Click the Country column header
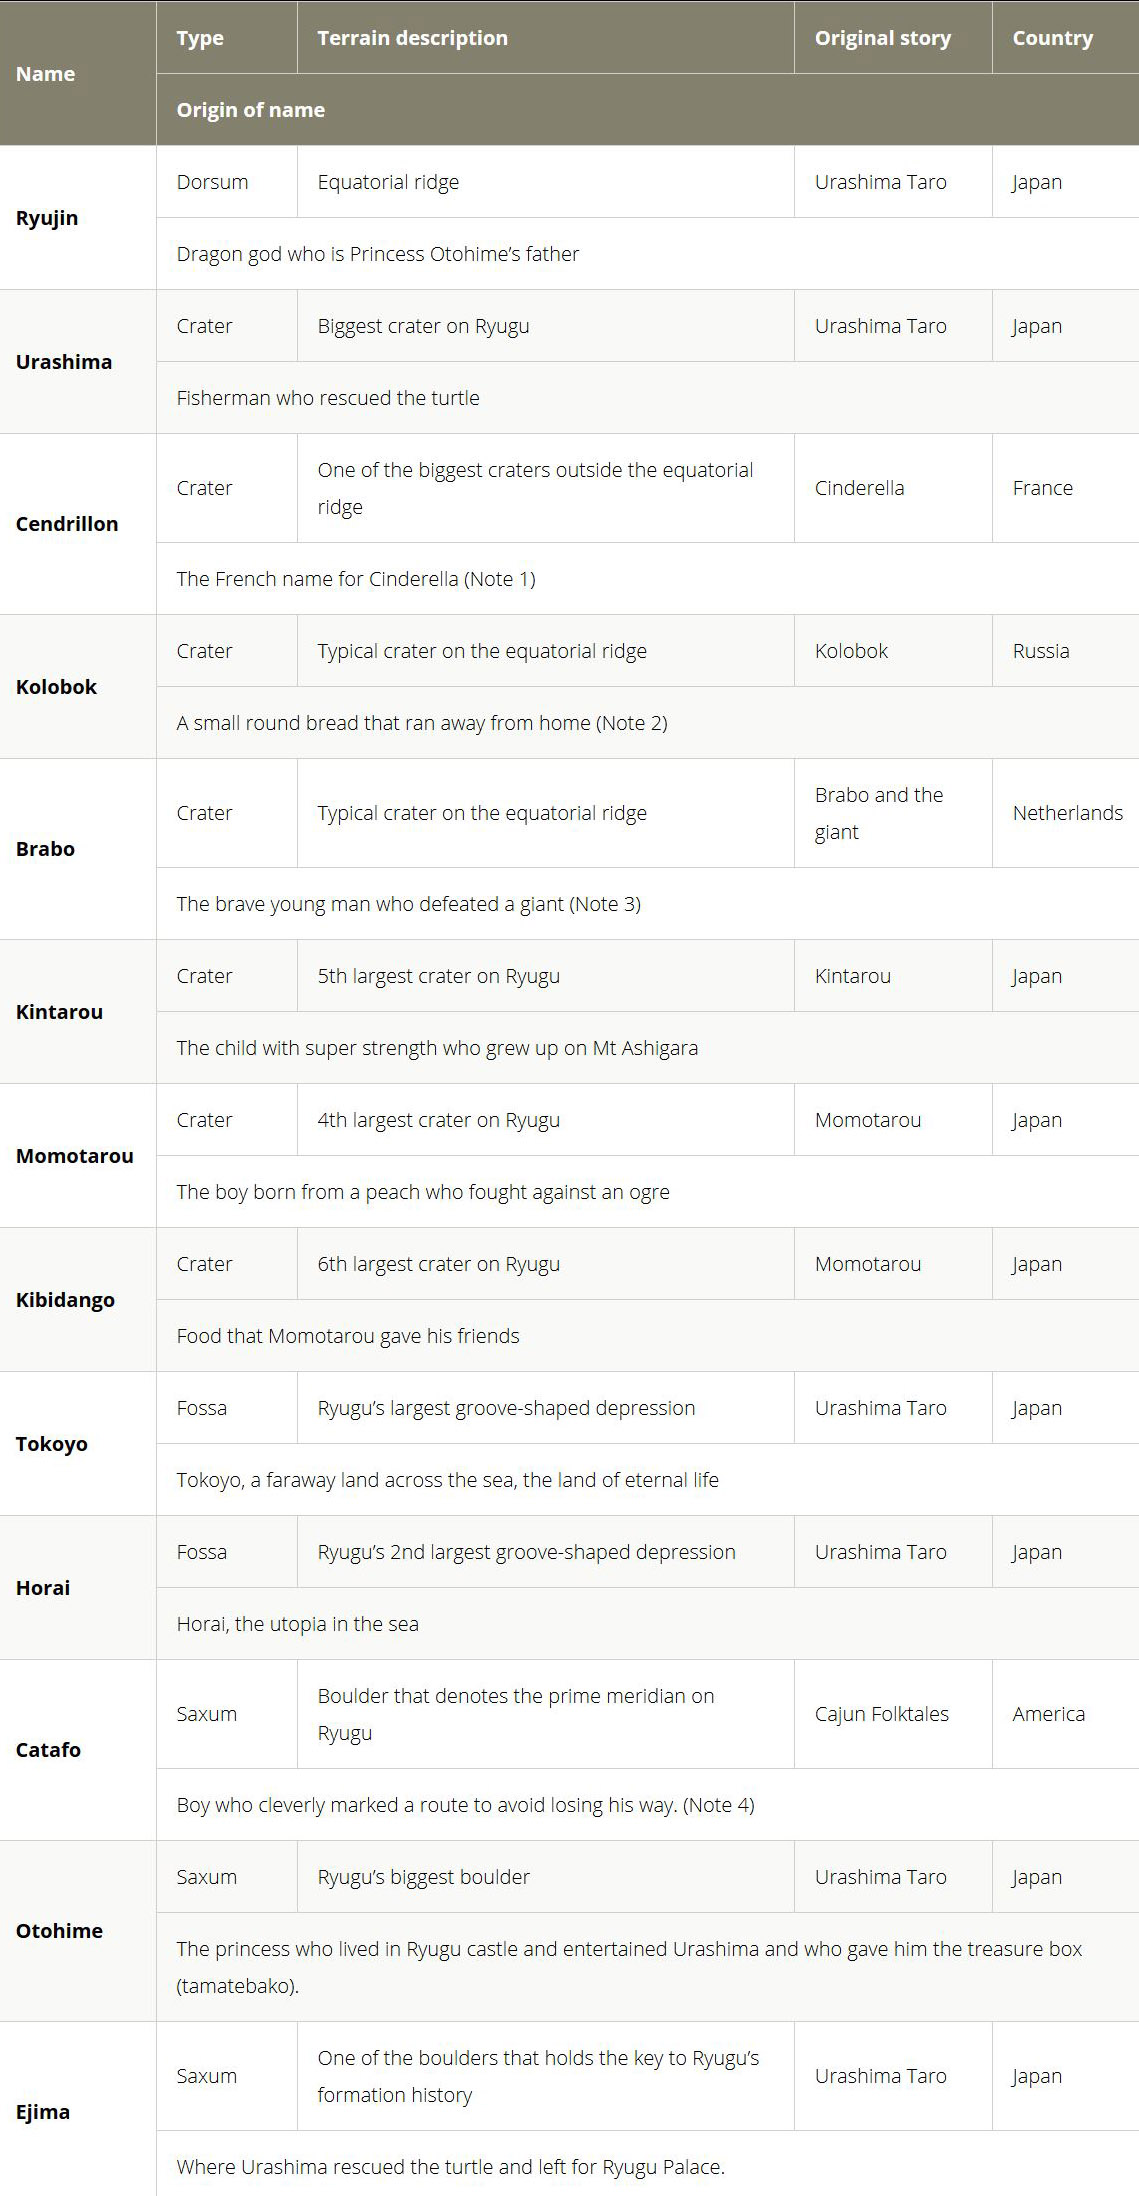1139x2196 pixels. pos(1052,38)
